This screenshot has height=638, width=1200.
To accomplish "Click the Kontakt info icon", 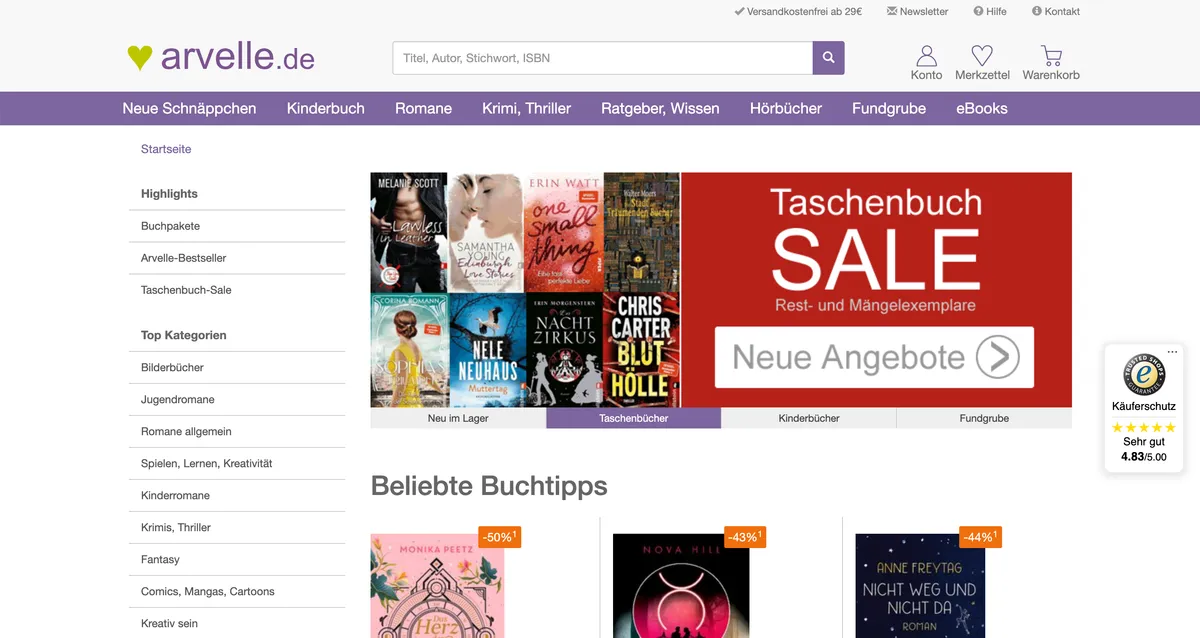I will (1037, 11).
